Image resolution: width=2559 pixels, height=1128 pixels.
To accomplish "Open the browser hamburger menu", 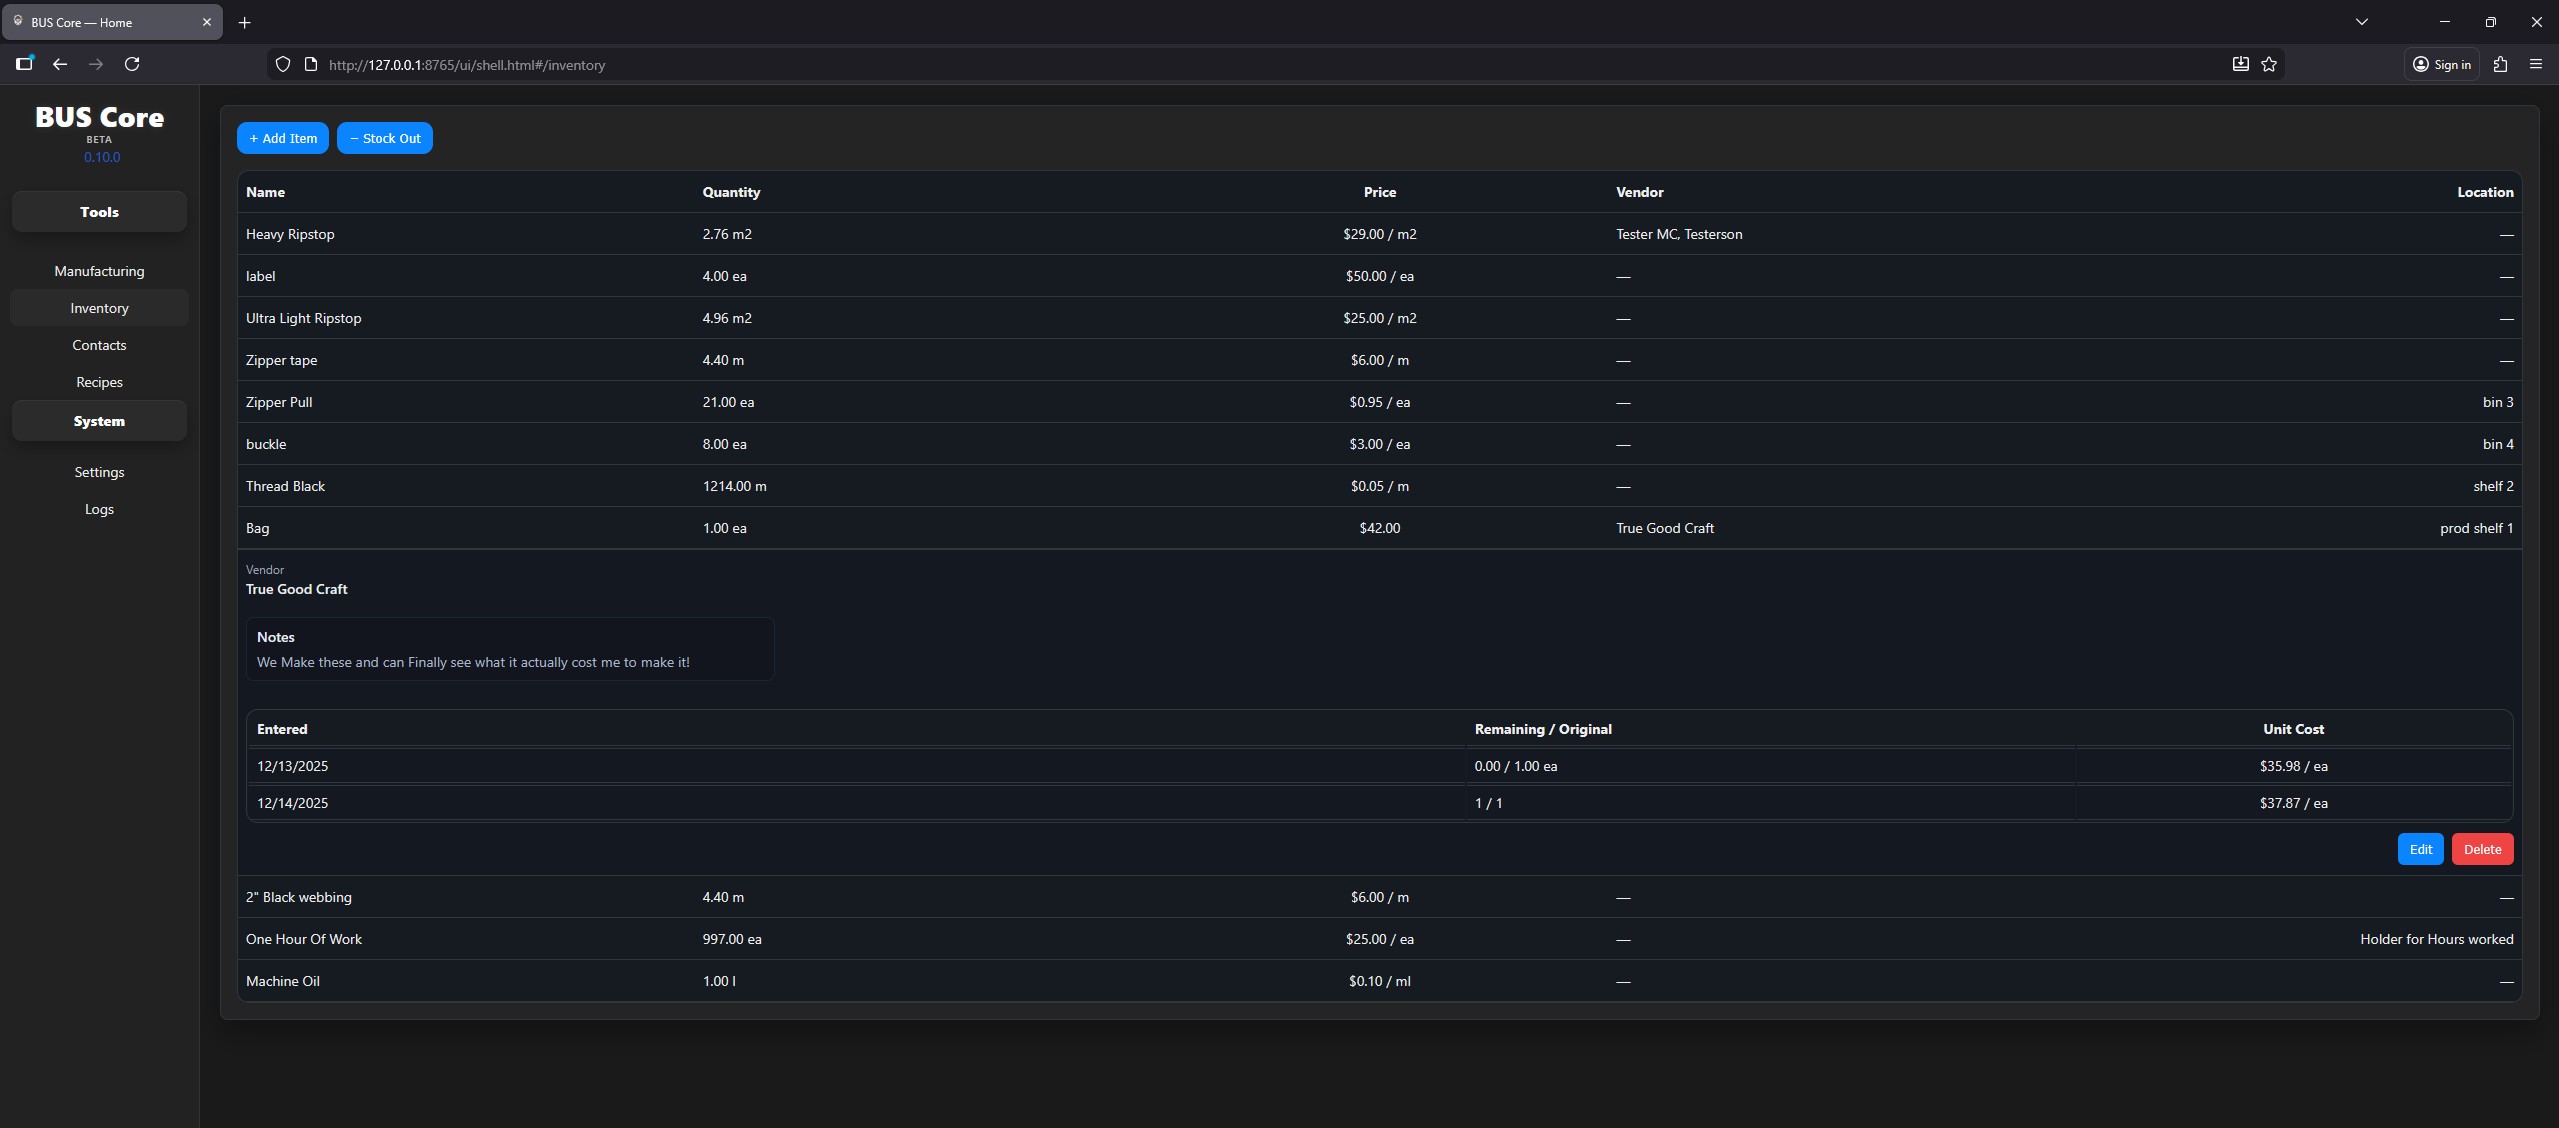I will (2536, 64).
